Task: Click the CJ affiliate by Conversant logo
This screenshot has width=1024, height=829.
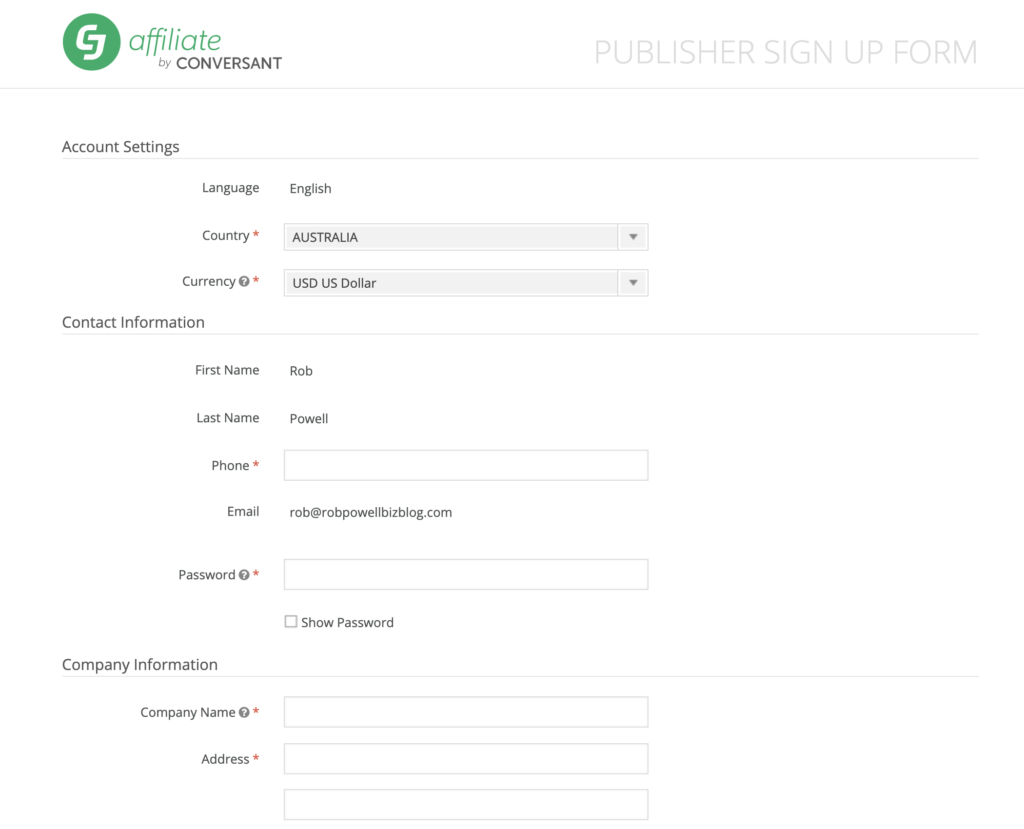Action: 172,42
